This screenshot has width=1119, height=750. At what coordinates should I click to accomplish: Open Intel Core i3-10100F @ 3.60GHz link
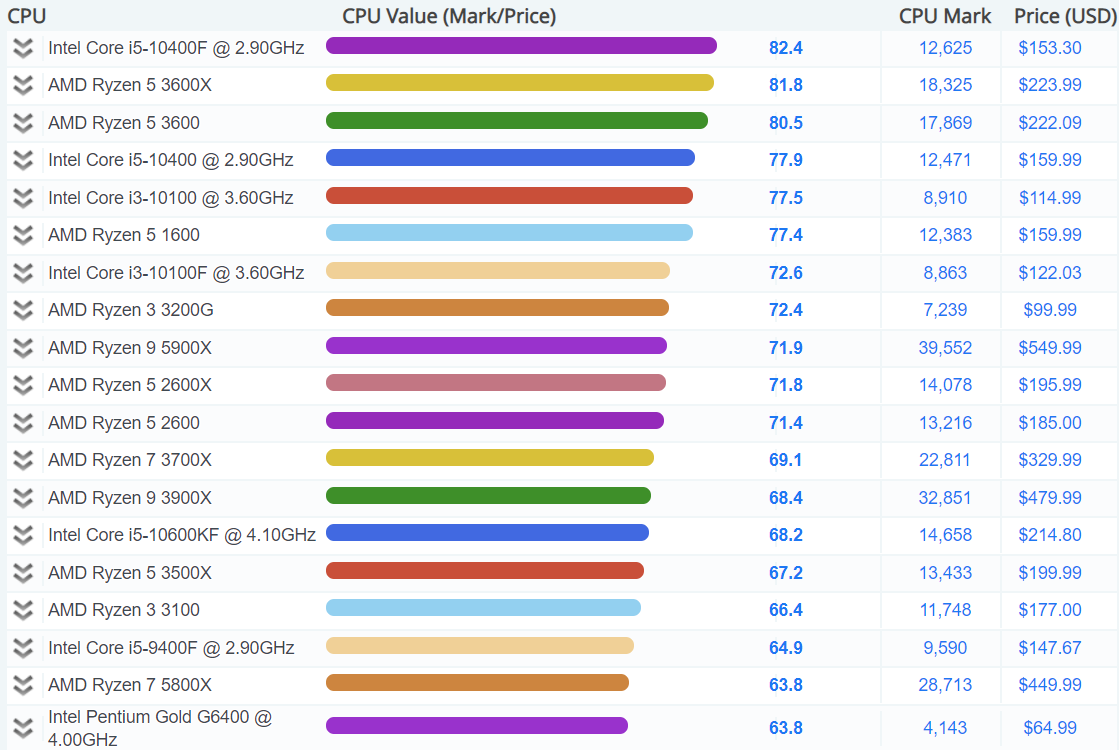(176, 273)
